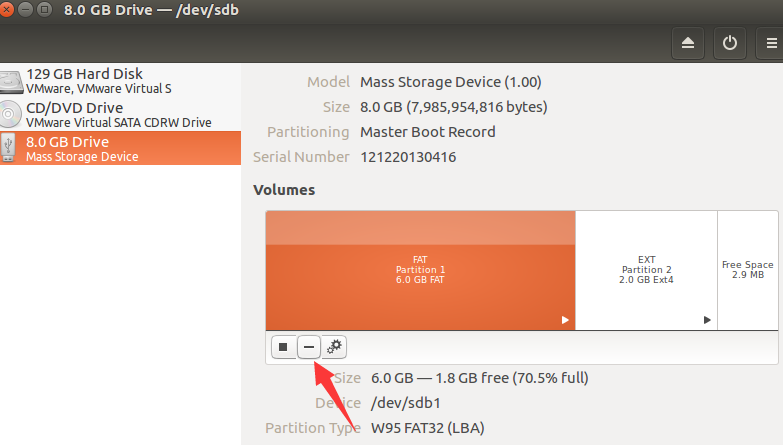Unmount the selected FAT partition
Screen dimensions: 783x445
click(x=283, y=347)
